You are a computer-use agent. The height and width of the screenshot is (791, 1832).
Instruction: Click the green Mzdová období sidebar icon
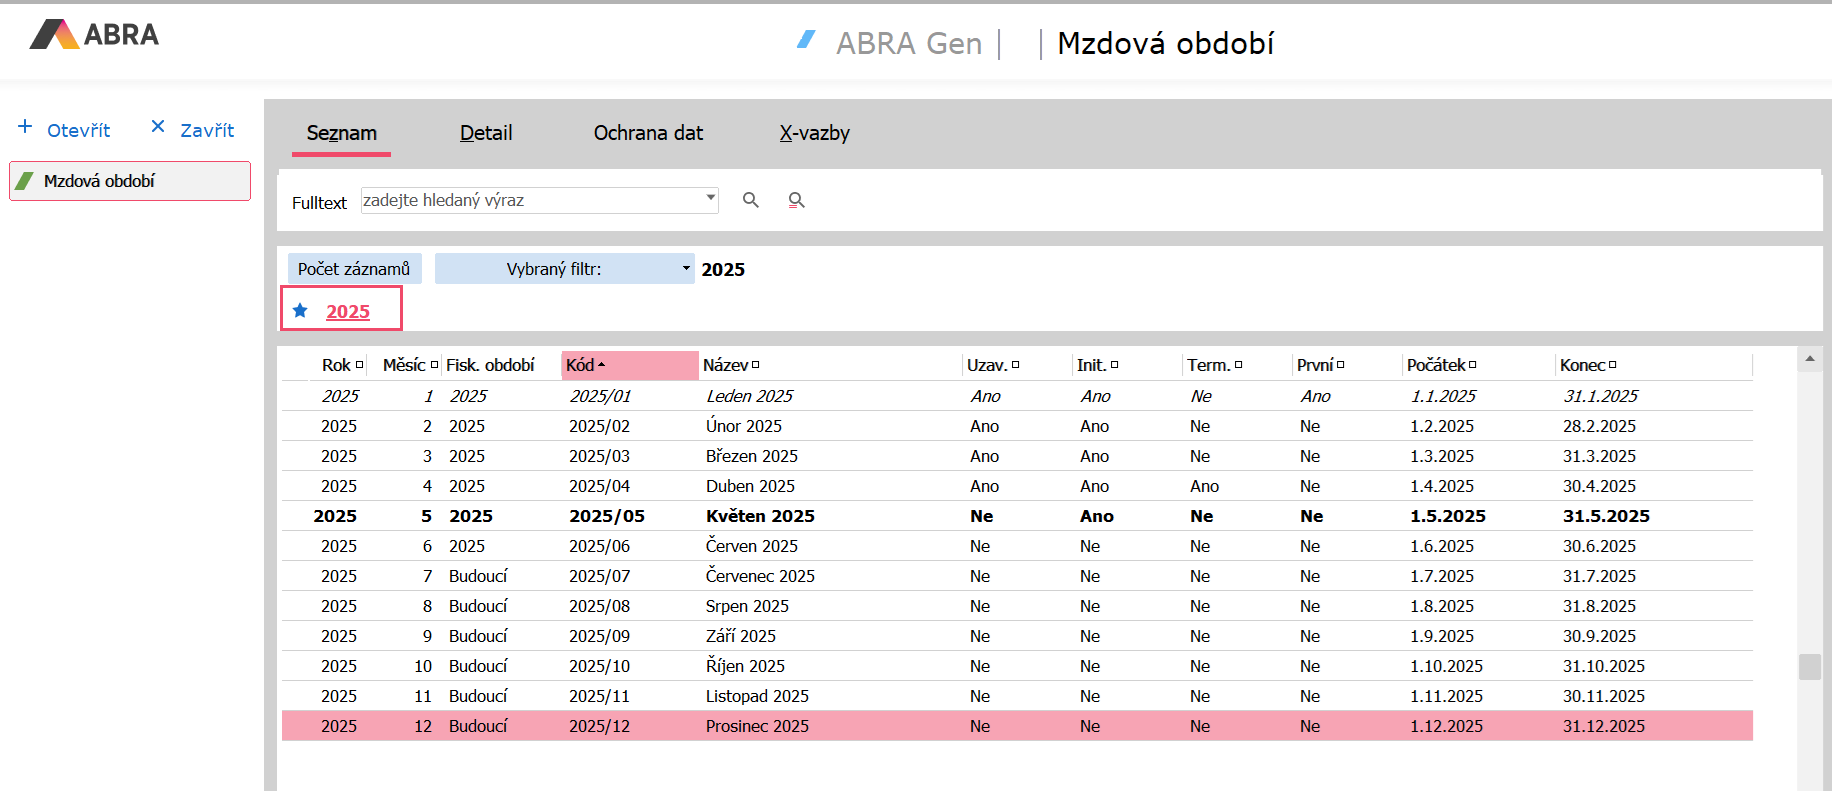[x=25, y=181]
